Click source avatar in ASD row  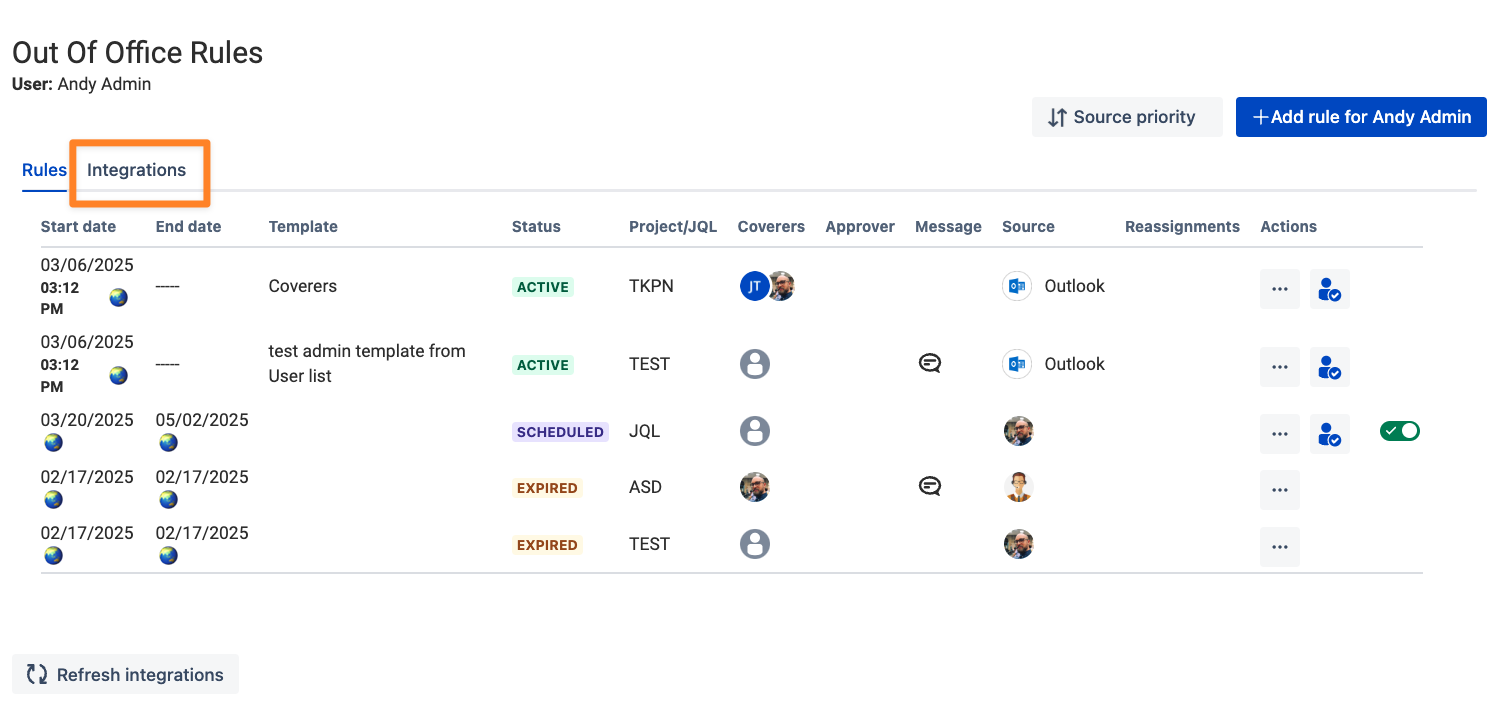pyautogui.click(x=1018, y=487)
